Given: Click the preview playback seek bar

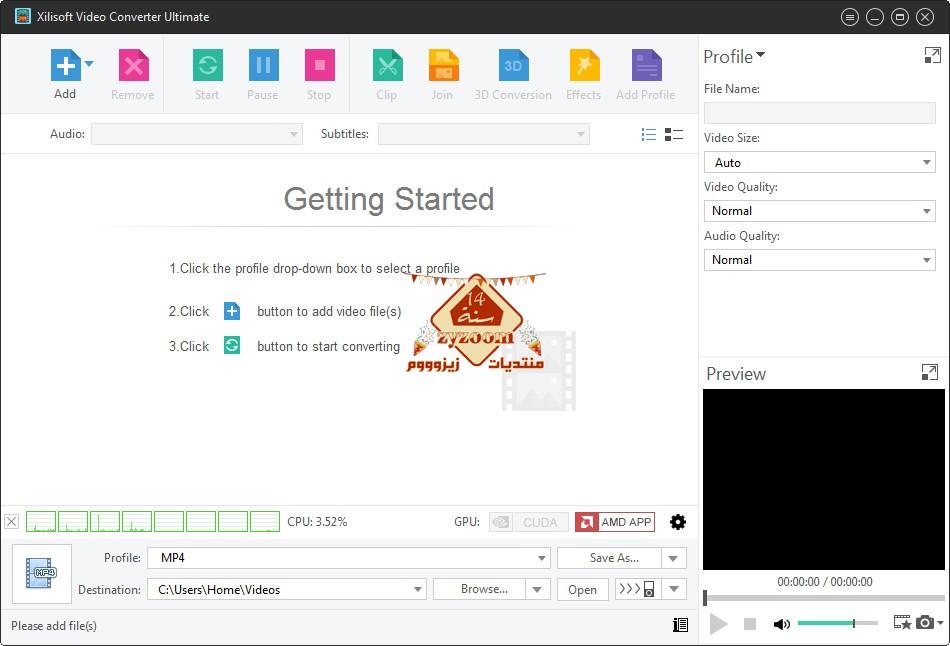Looking at the screenshot, I should point(824,598).
